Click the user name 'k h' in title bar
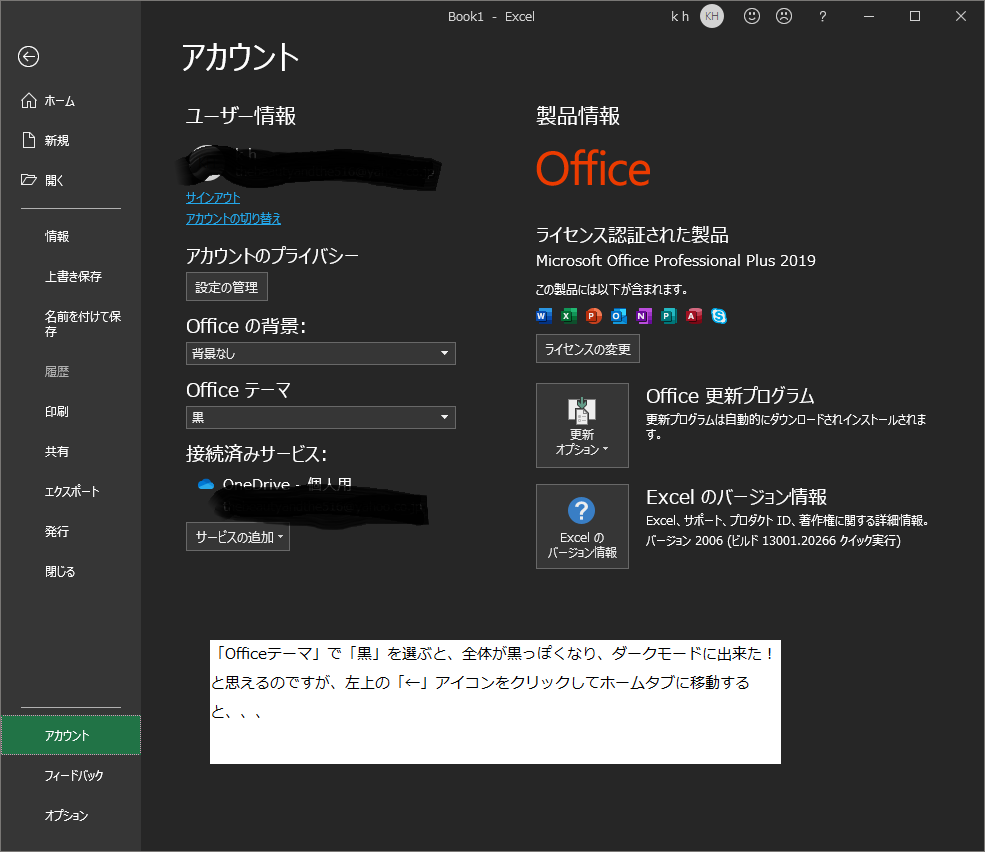985x852 pixels. (680, 16)
